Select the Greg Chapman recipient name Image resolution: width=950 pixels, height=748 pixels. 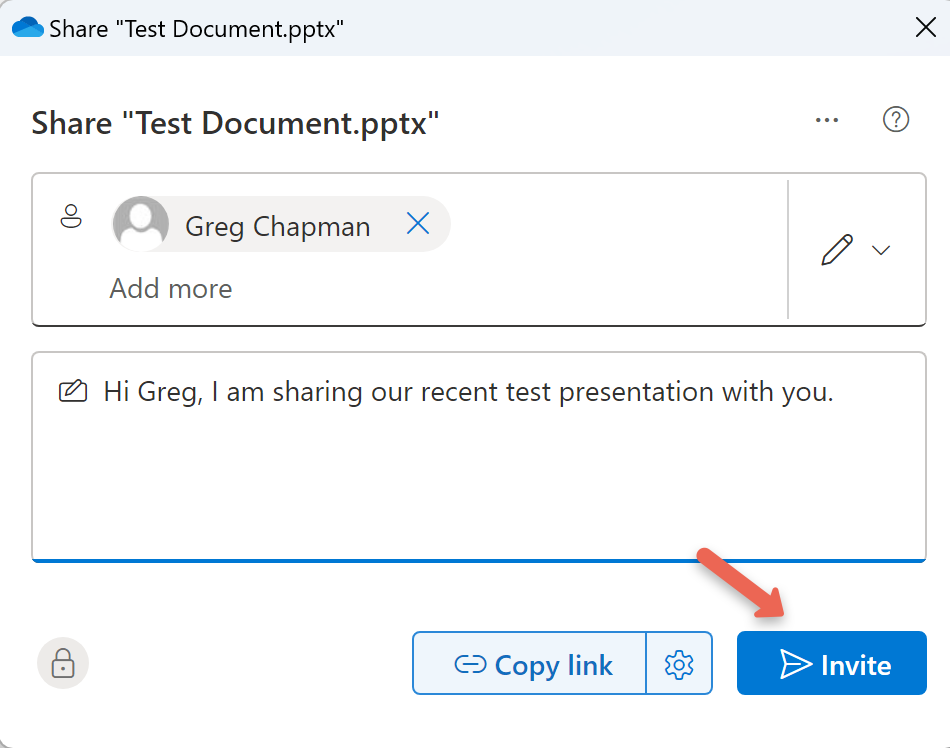[x=277, y=227]
